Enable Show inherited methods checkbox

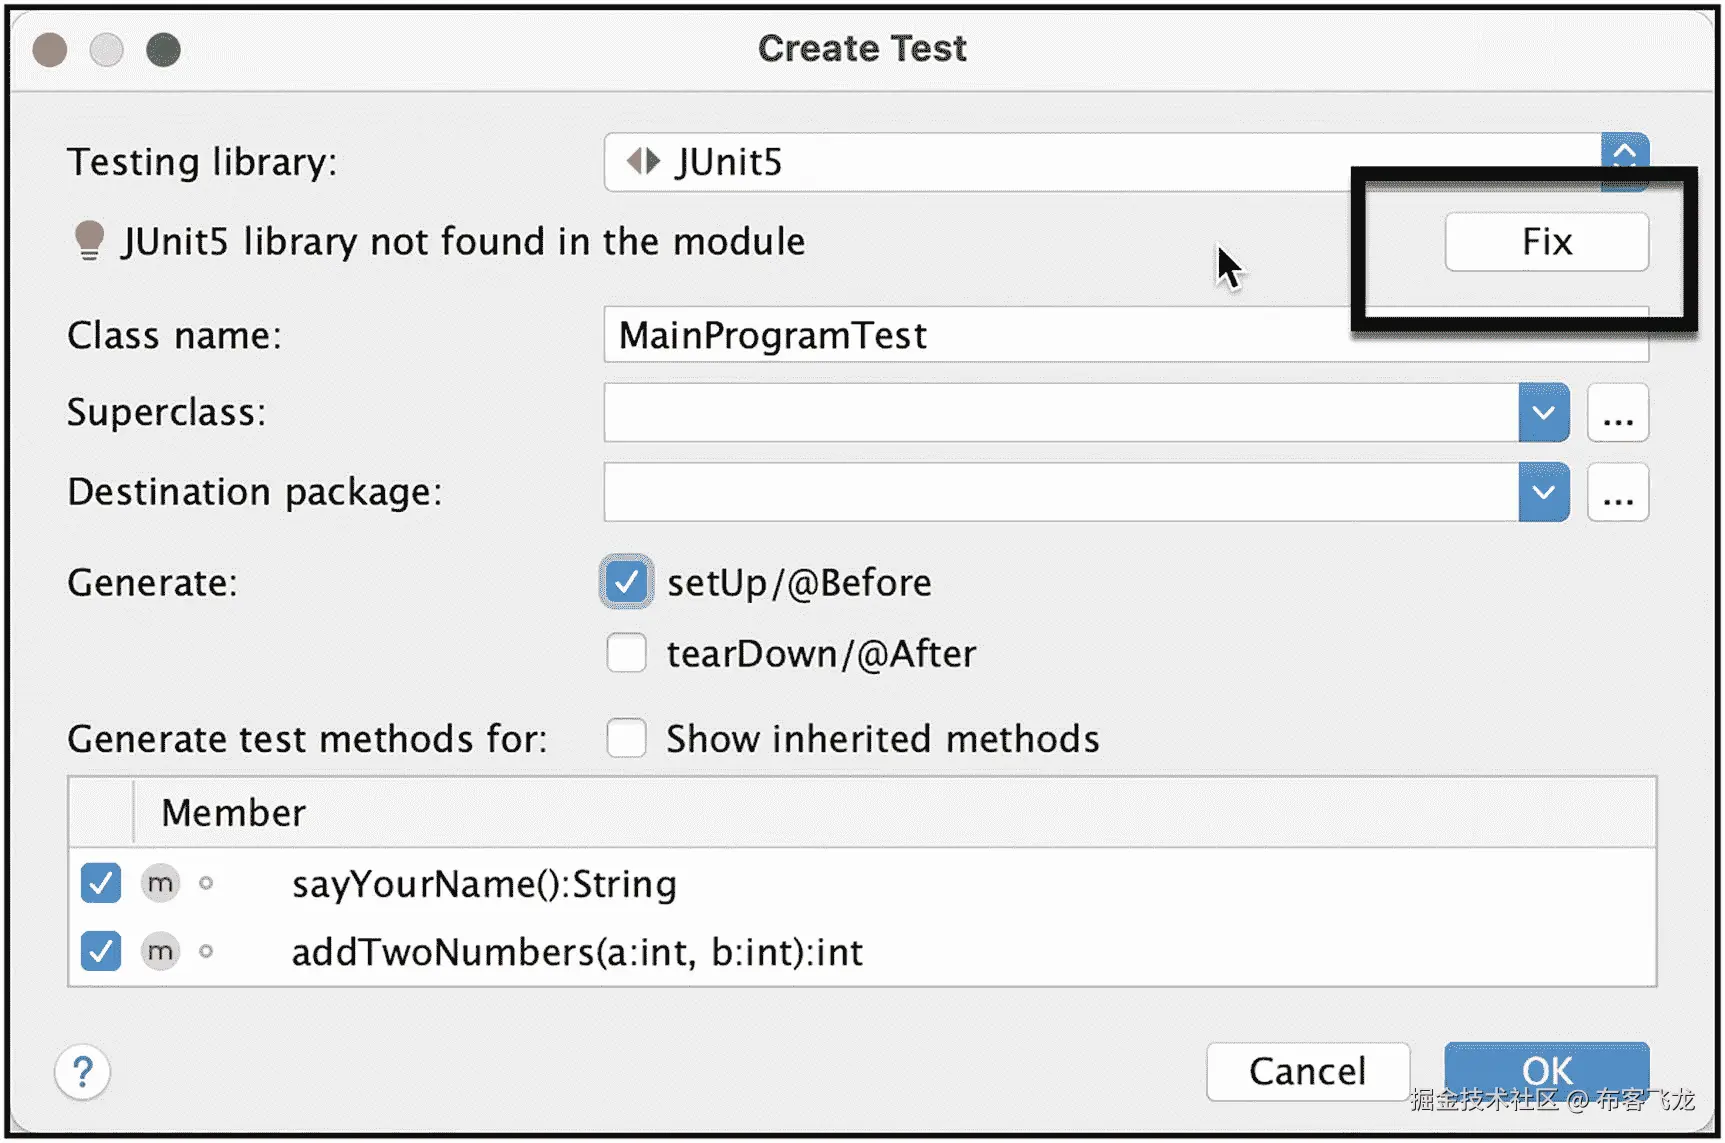[x=627, y=739]
